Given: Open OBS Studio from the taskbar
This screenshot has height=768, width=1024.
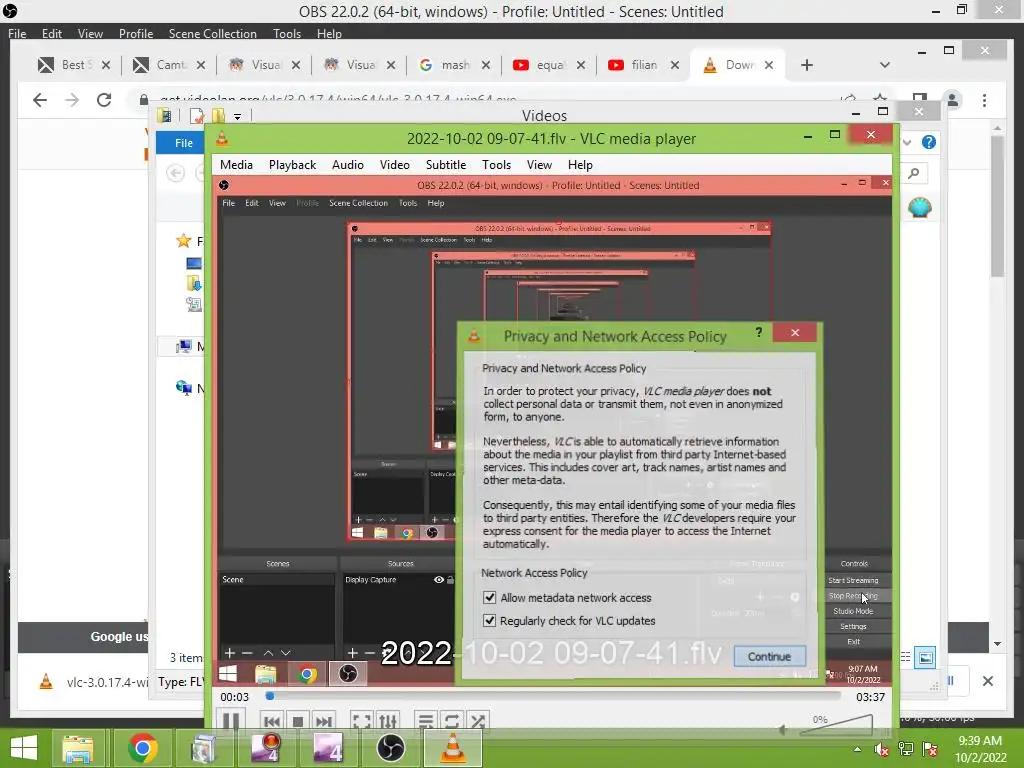Looking at the screenshot, I should tap(391, 748).
